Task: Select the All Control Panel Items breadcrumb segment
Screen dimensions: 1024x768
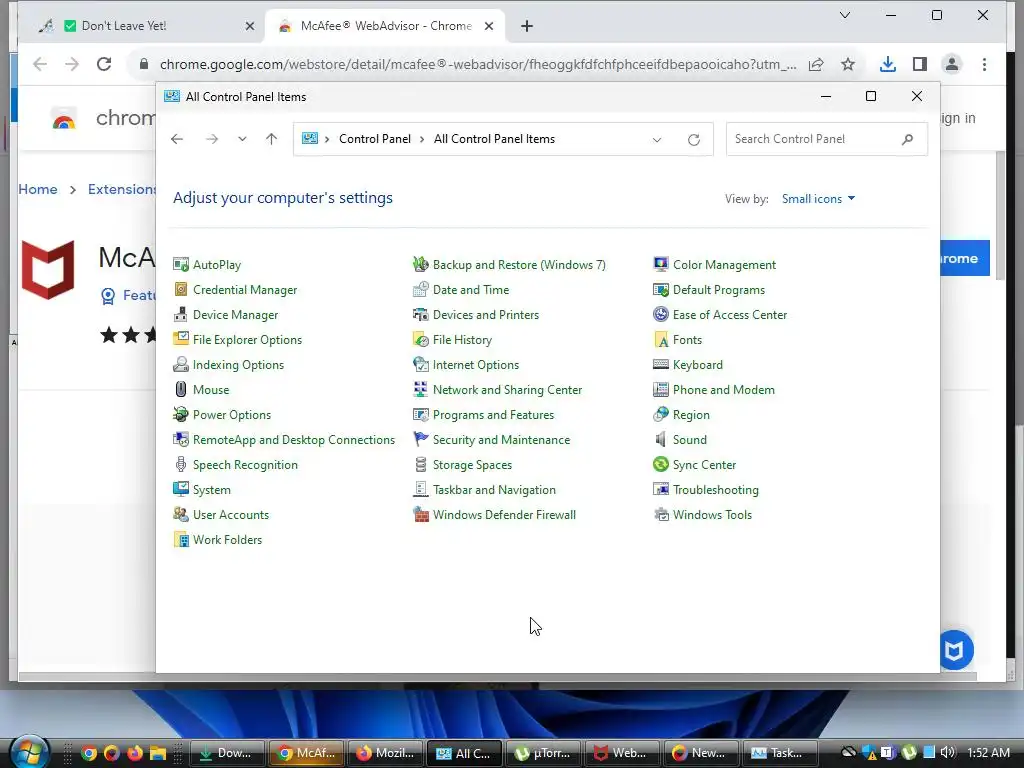Action: tap(494, 139)
